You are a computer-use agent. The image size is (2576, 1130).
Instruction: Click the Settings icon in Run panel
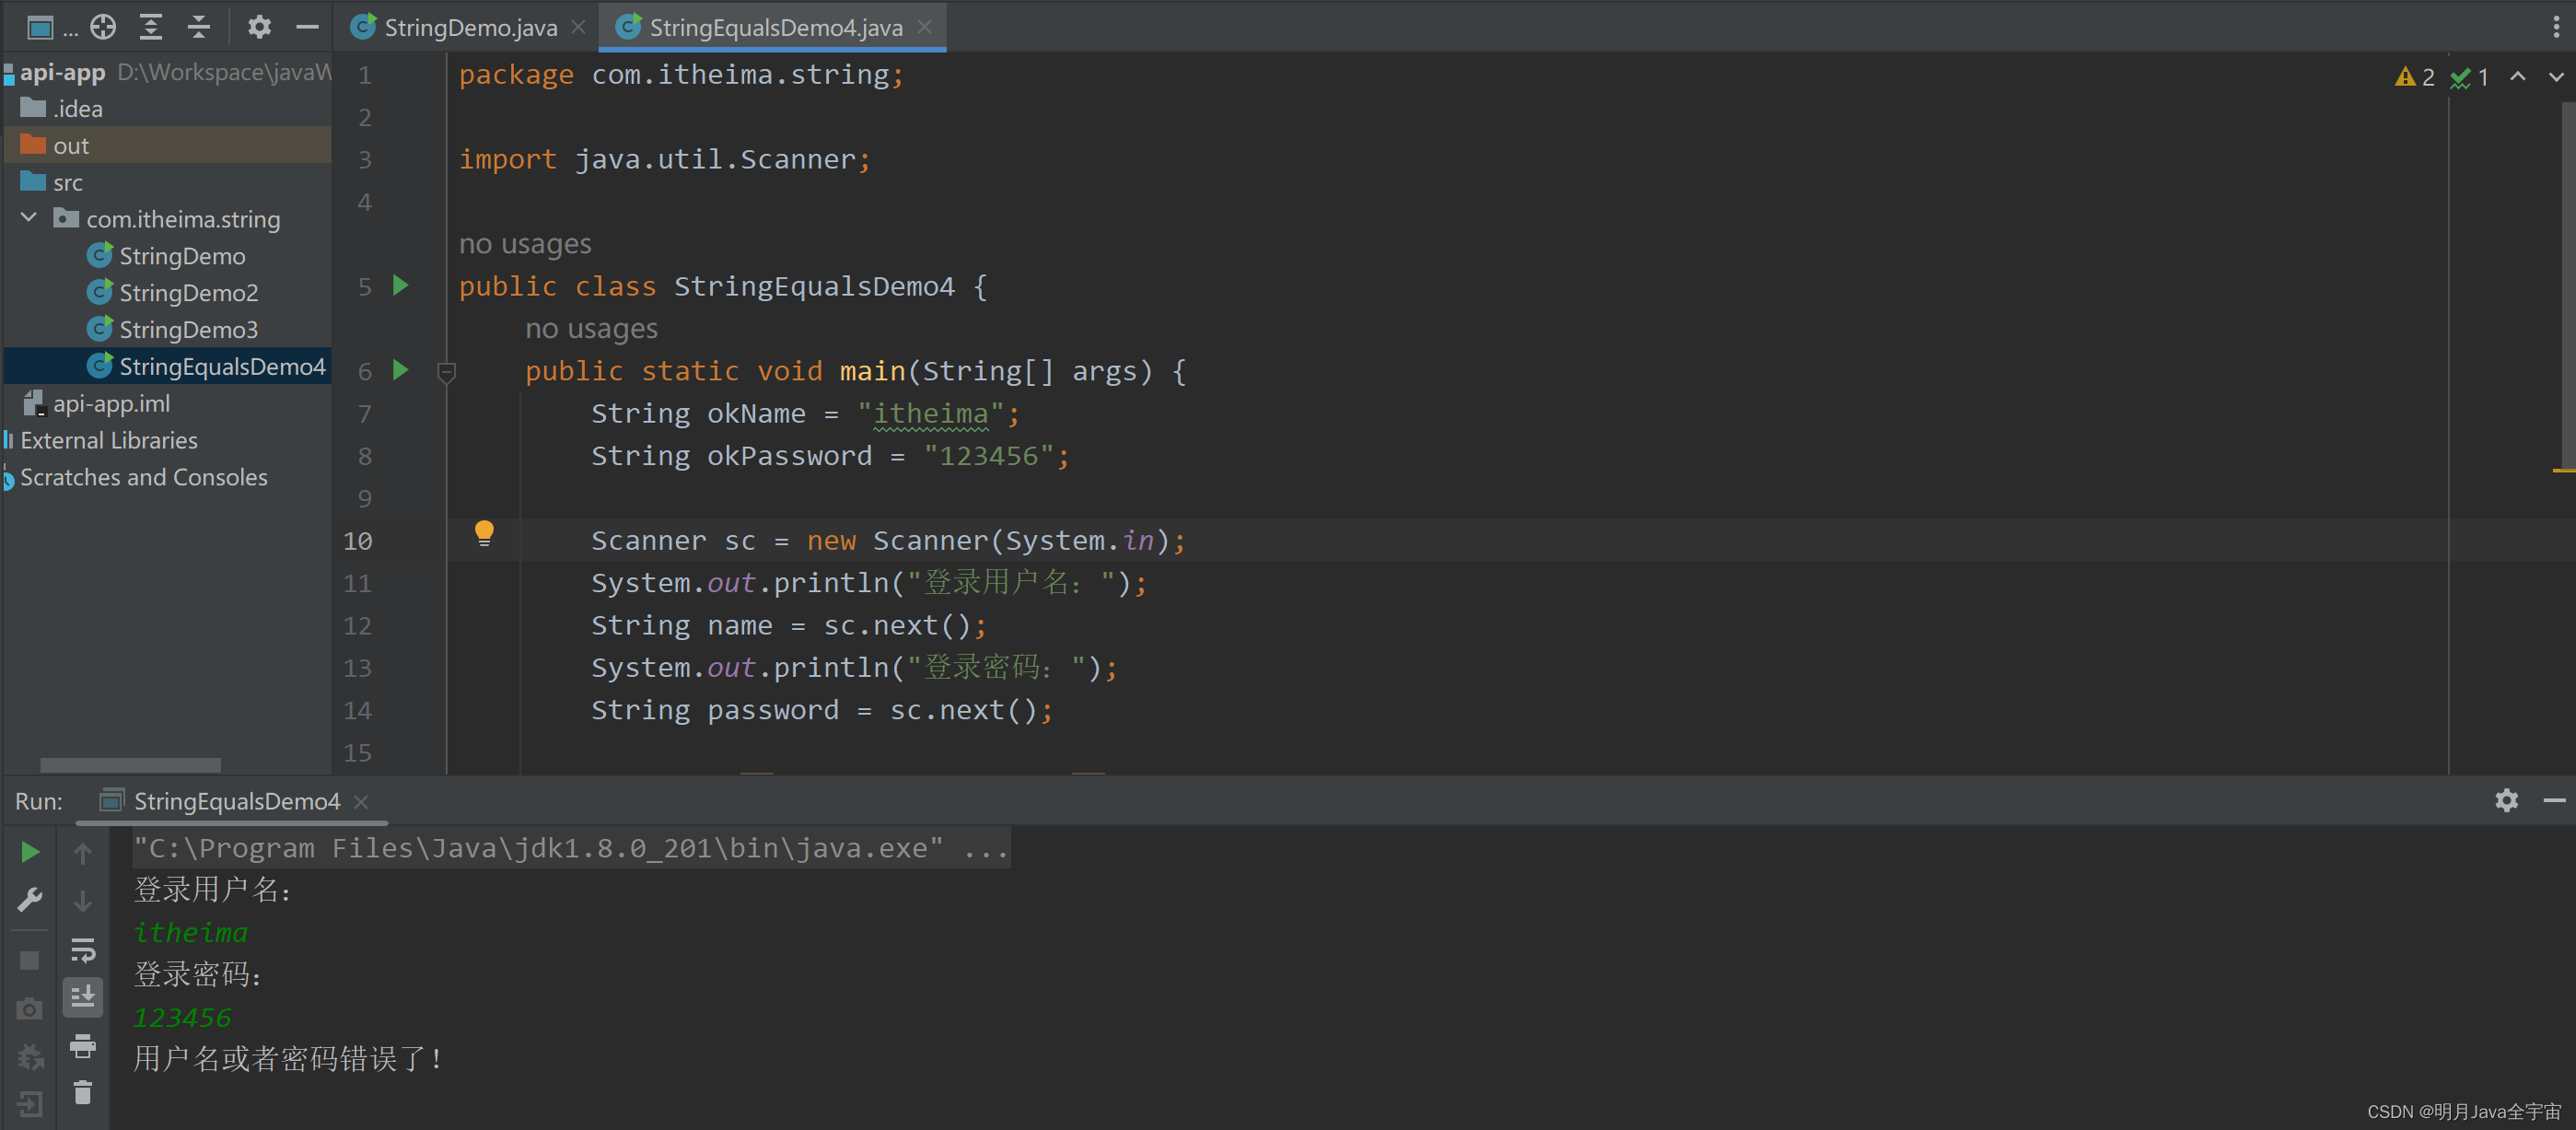(x=2505, y=800)
